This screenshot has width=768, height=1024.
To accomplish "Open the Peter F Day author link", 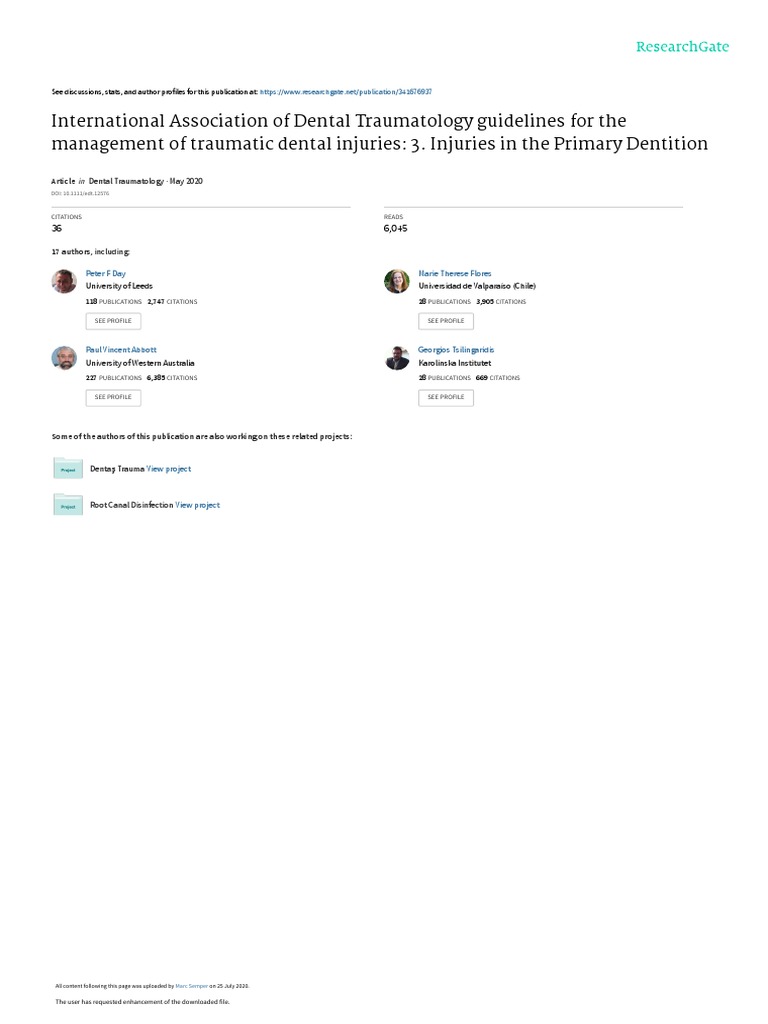I will point(106,273).
